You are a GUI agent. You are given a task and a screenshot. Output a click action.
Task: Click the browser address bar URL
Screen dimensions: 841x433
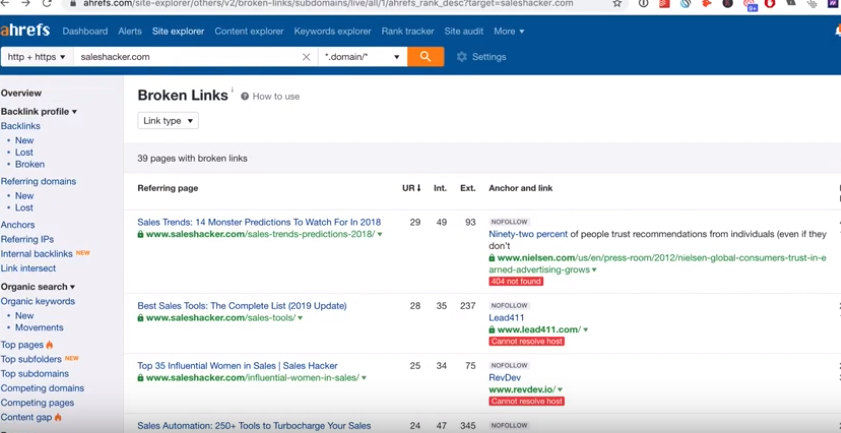328,4
